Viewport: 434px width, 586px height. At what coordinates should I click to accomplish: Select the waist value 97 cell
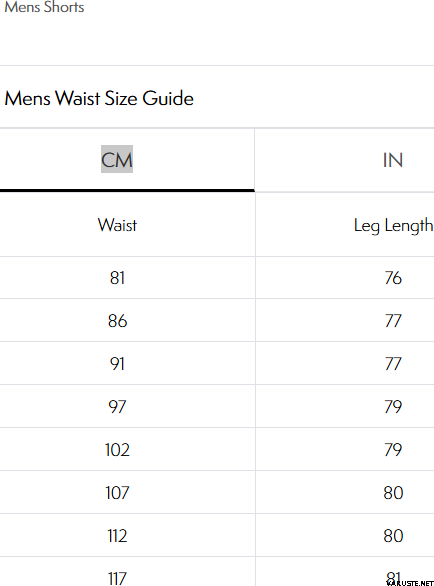point(117,407)
